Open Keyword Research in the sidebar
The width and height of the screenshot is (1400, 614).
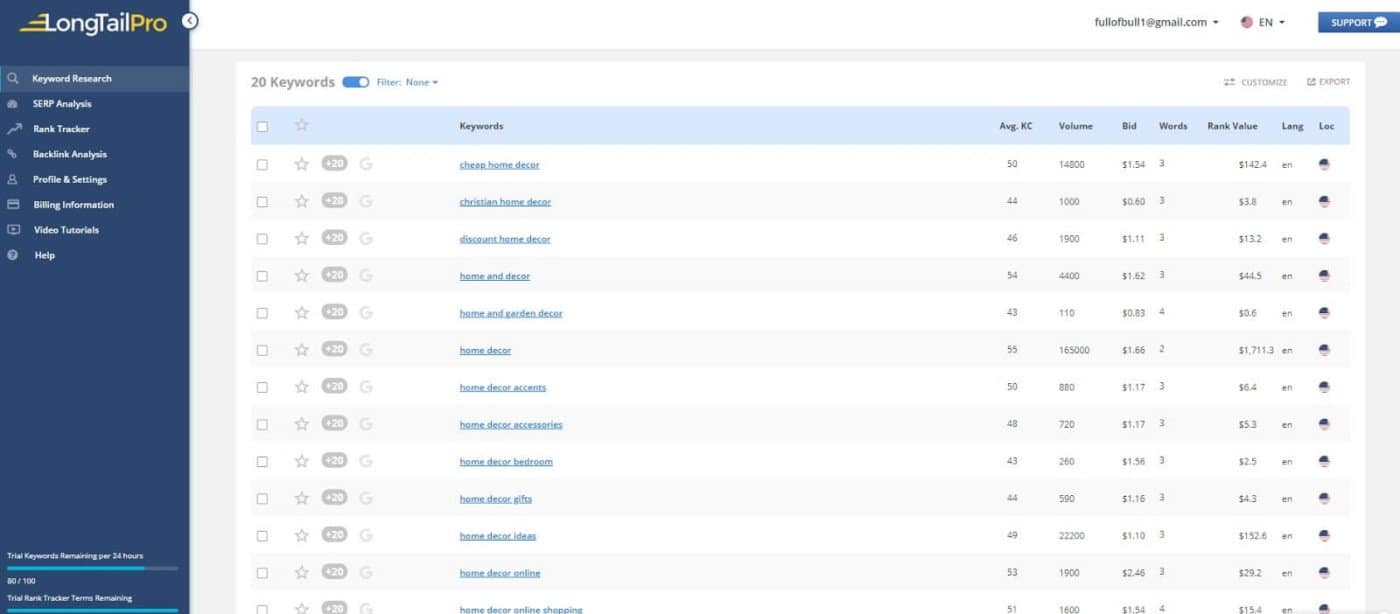pos(94,78)
